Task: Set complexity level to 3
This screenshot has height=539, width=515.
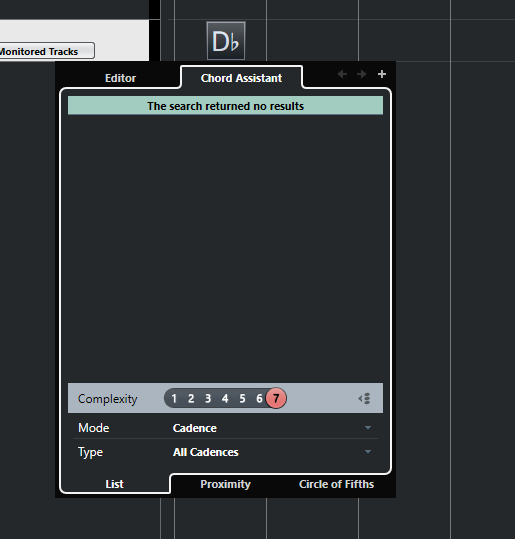Action: click(208, 398)
